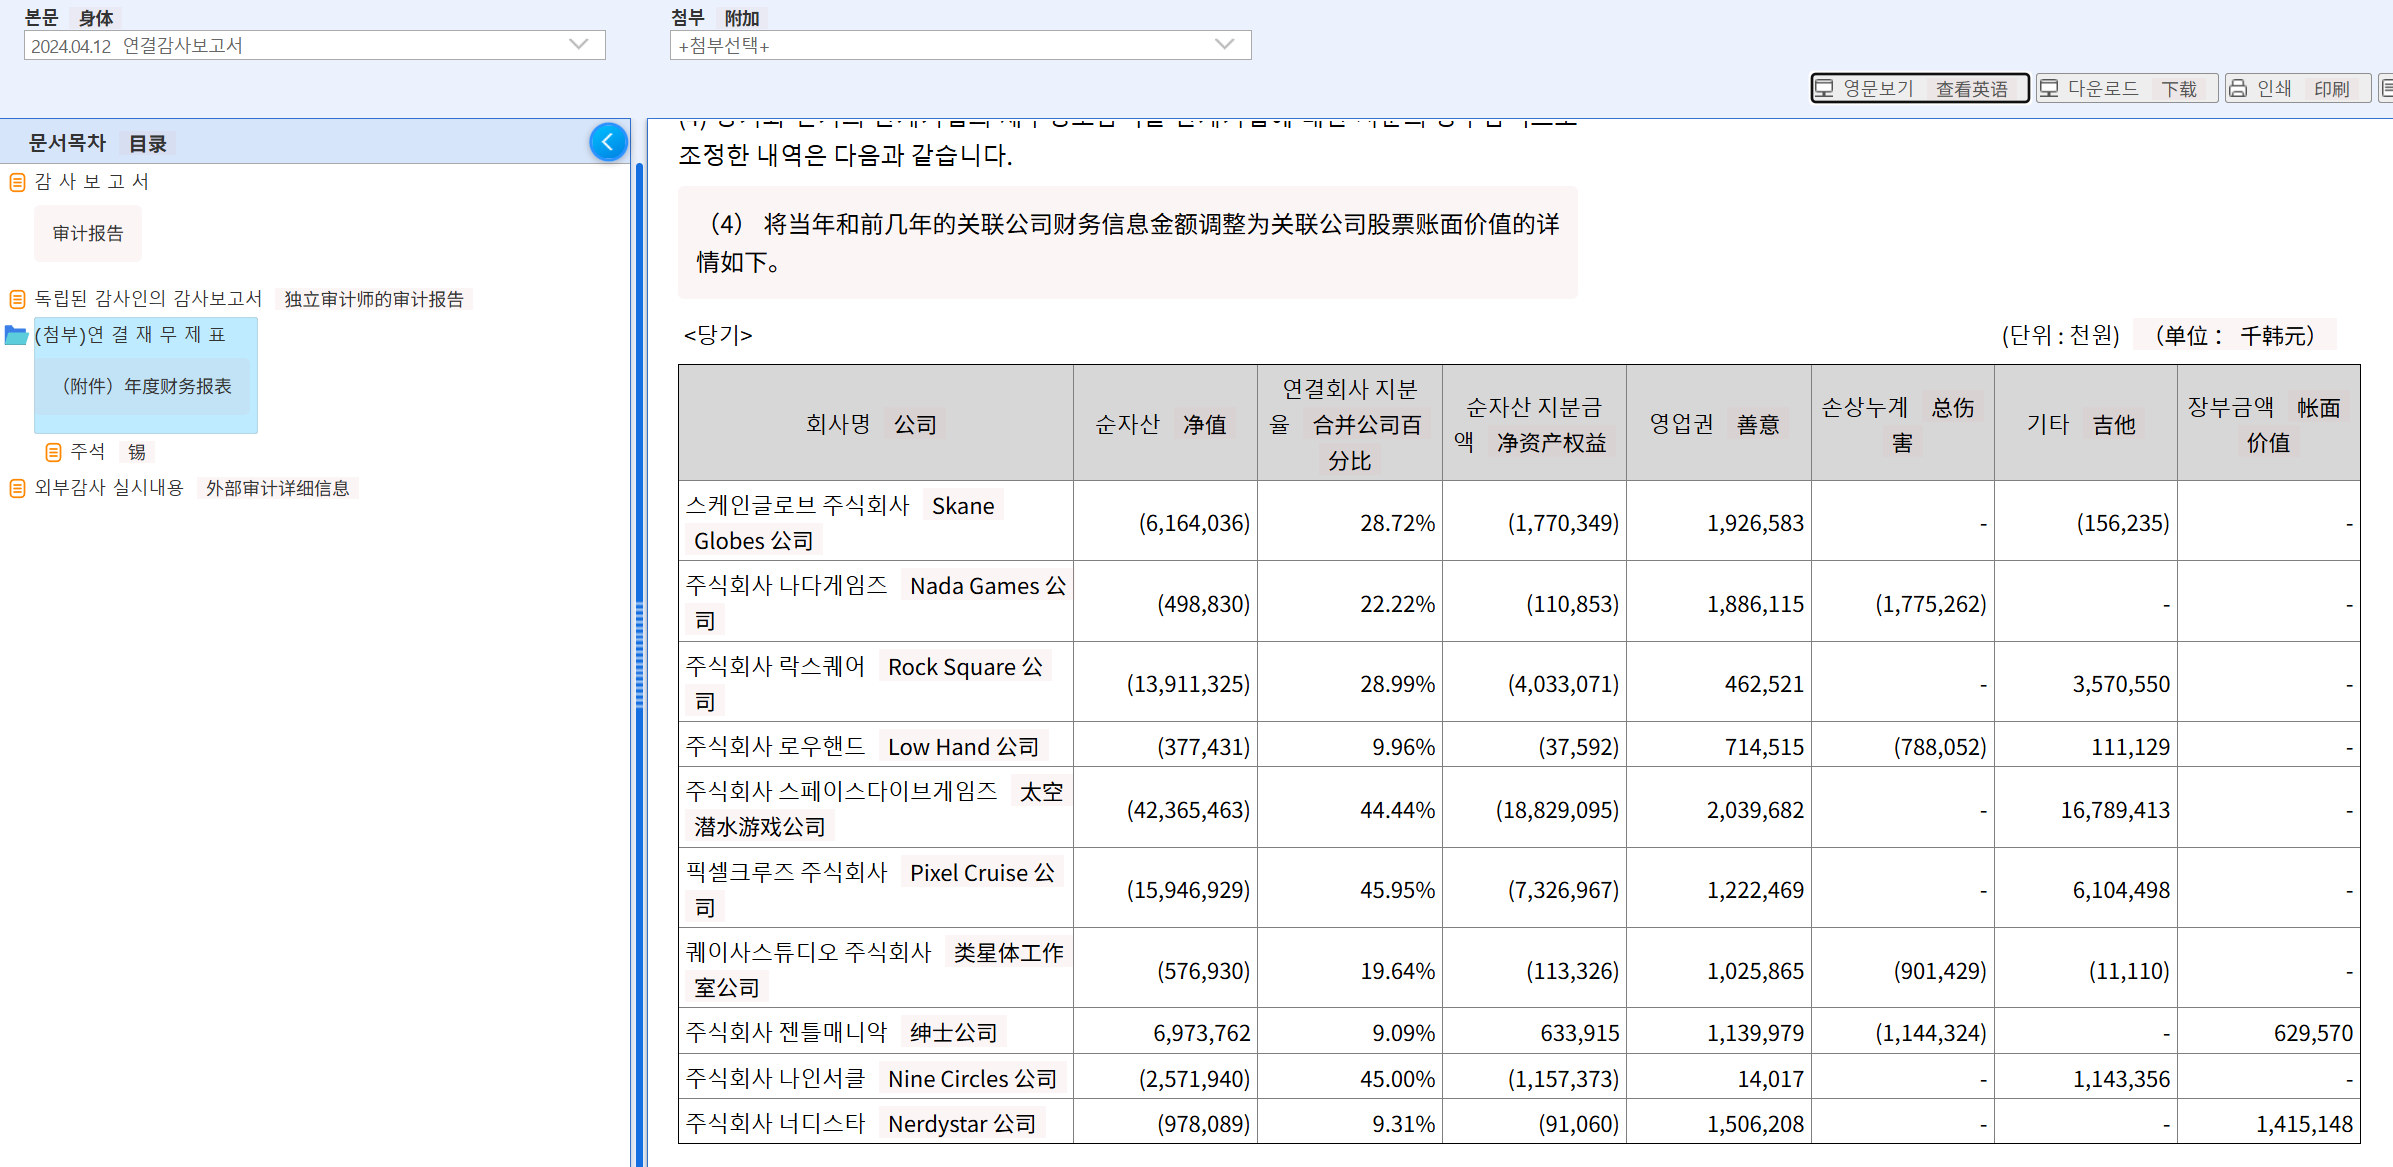
Task: Click the 주식회사 로우핸드 company cell
Action: 876,746
